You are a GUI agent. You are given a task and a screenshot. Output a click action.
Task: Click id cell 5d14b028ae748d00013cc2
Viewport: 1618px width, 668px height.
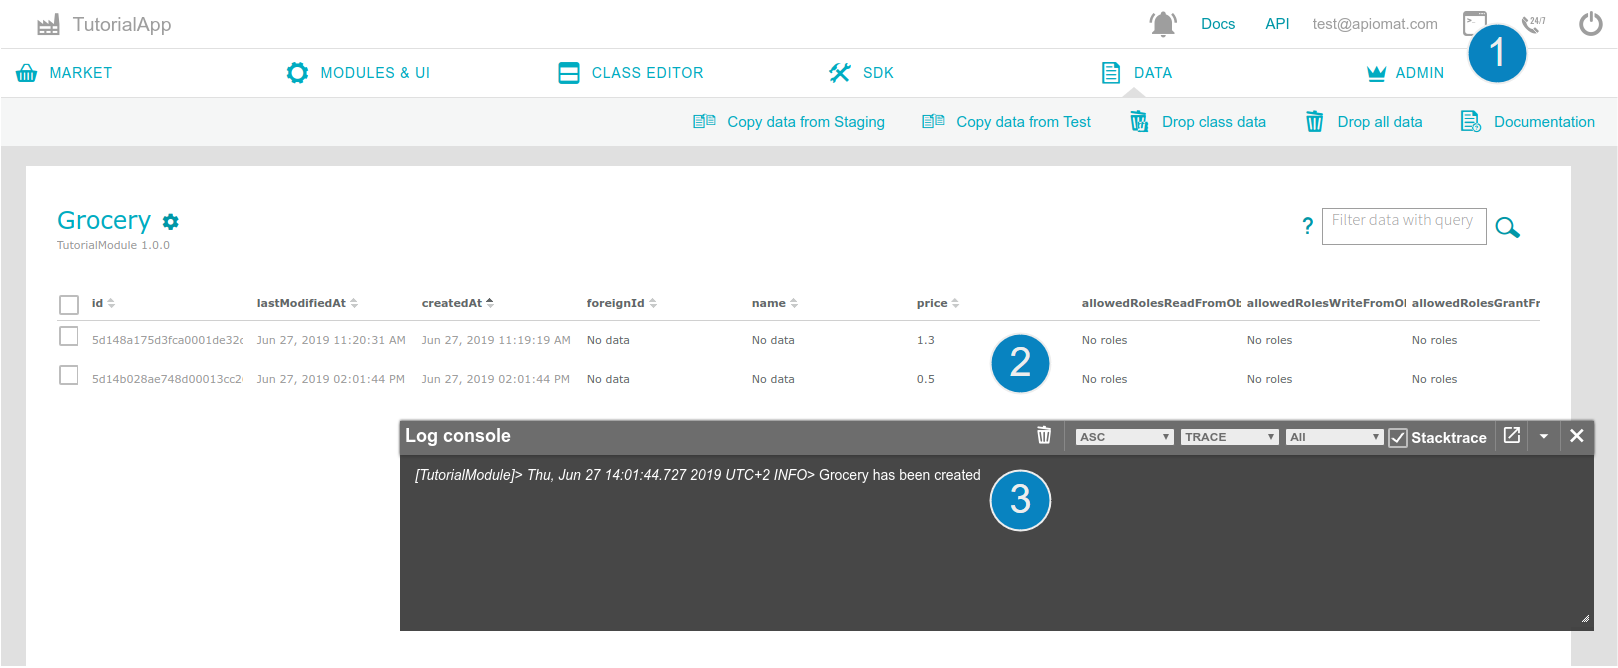pyautogui.click(x=167, y=379)
